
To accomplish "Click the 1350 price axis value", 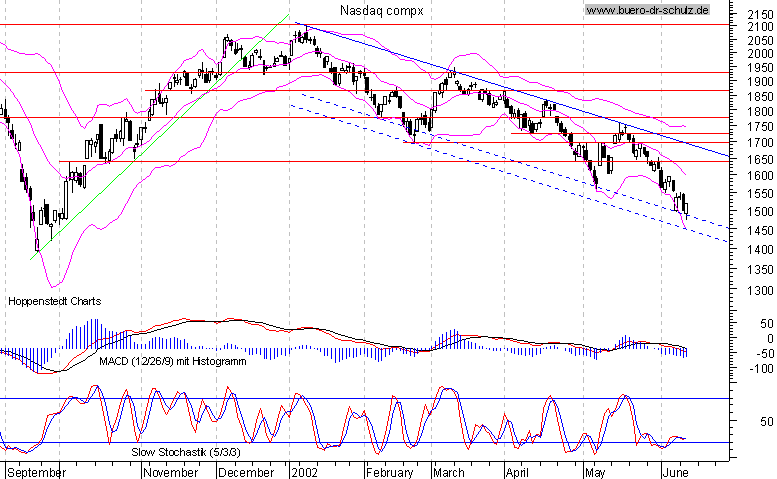I will pyautogui.click(x=760, y=269).
